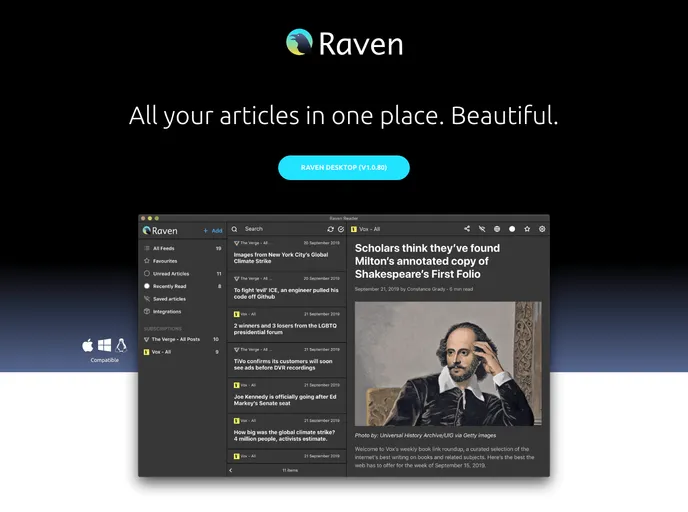Open settings with the gear icon
Viewport: 688px width, 512px height.
(542, 229)
